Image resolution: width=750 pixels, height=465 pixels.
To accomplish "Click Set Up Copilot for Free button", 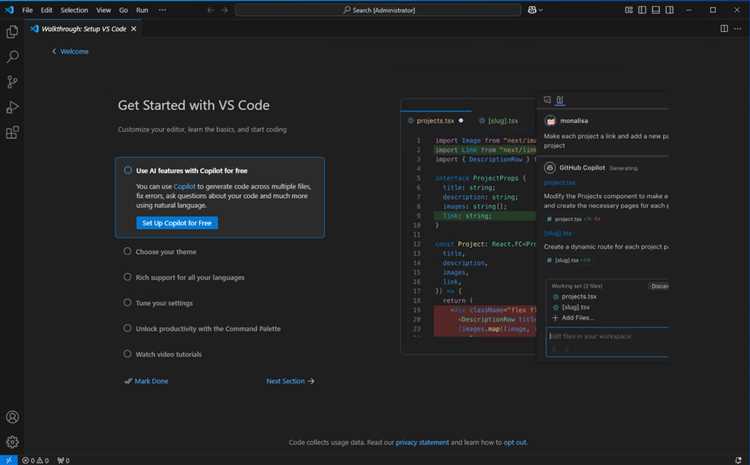I will pos(177,223).
